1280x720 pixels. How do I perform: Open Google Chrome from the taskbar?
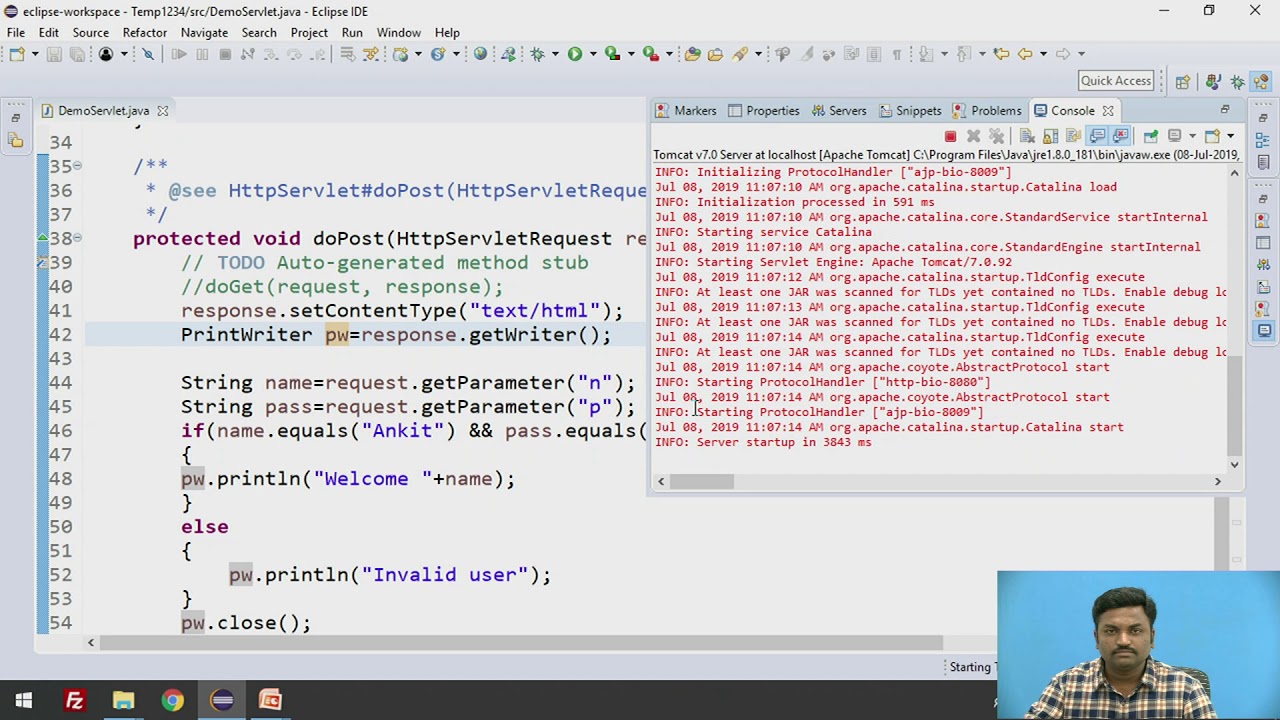pyautogui.click(x=173, y=700)
